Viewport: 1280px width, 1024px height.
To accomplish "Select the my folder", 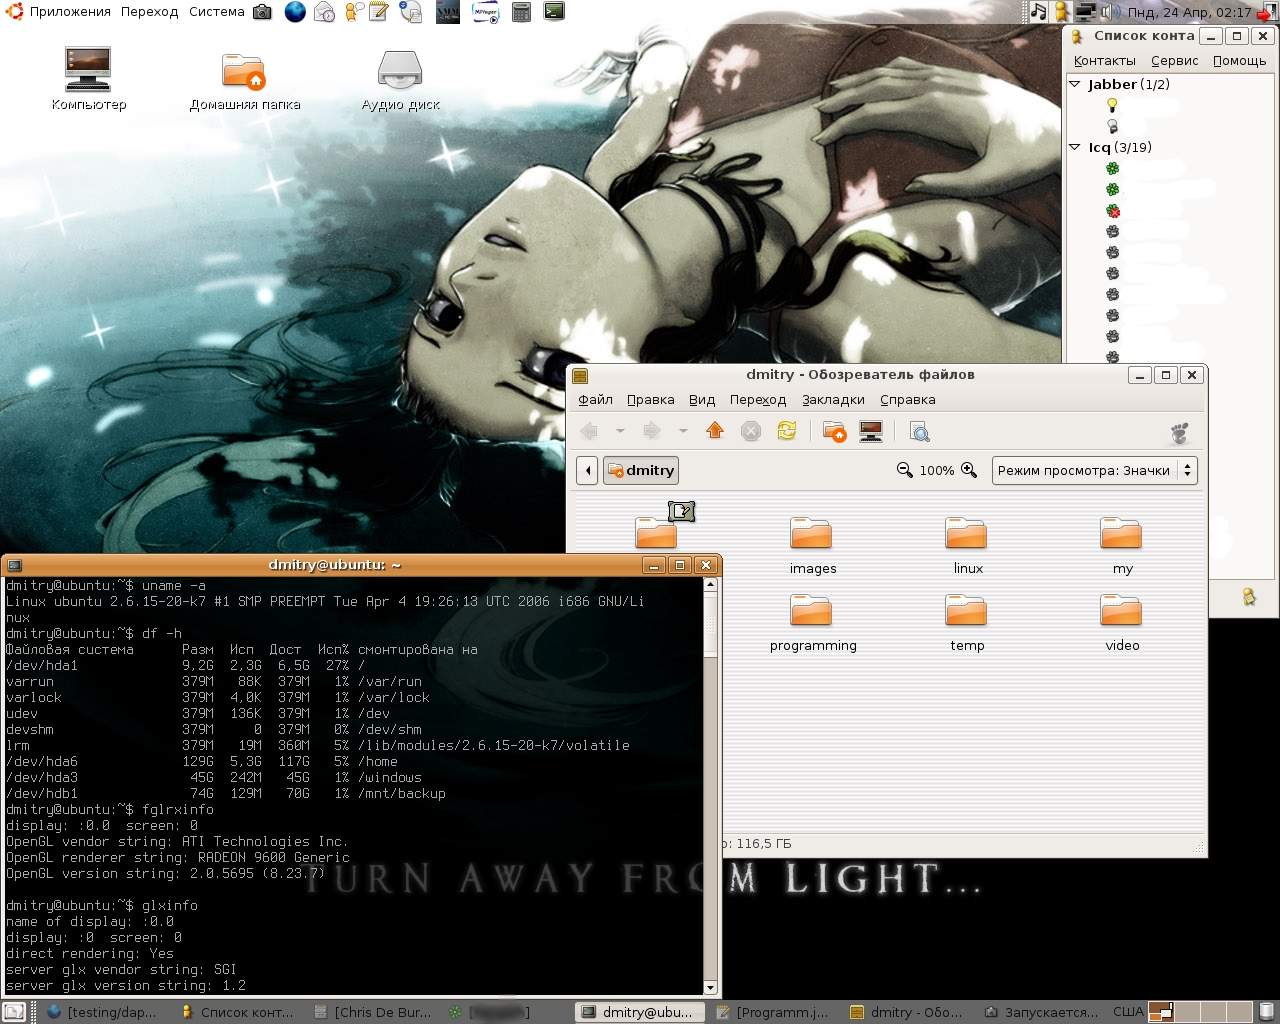I will 1122,546.
